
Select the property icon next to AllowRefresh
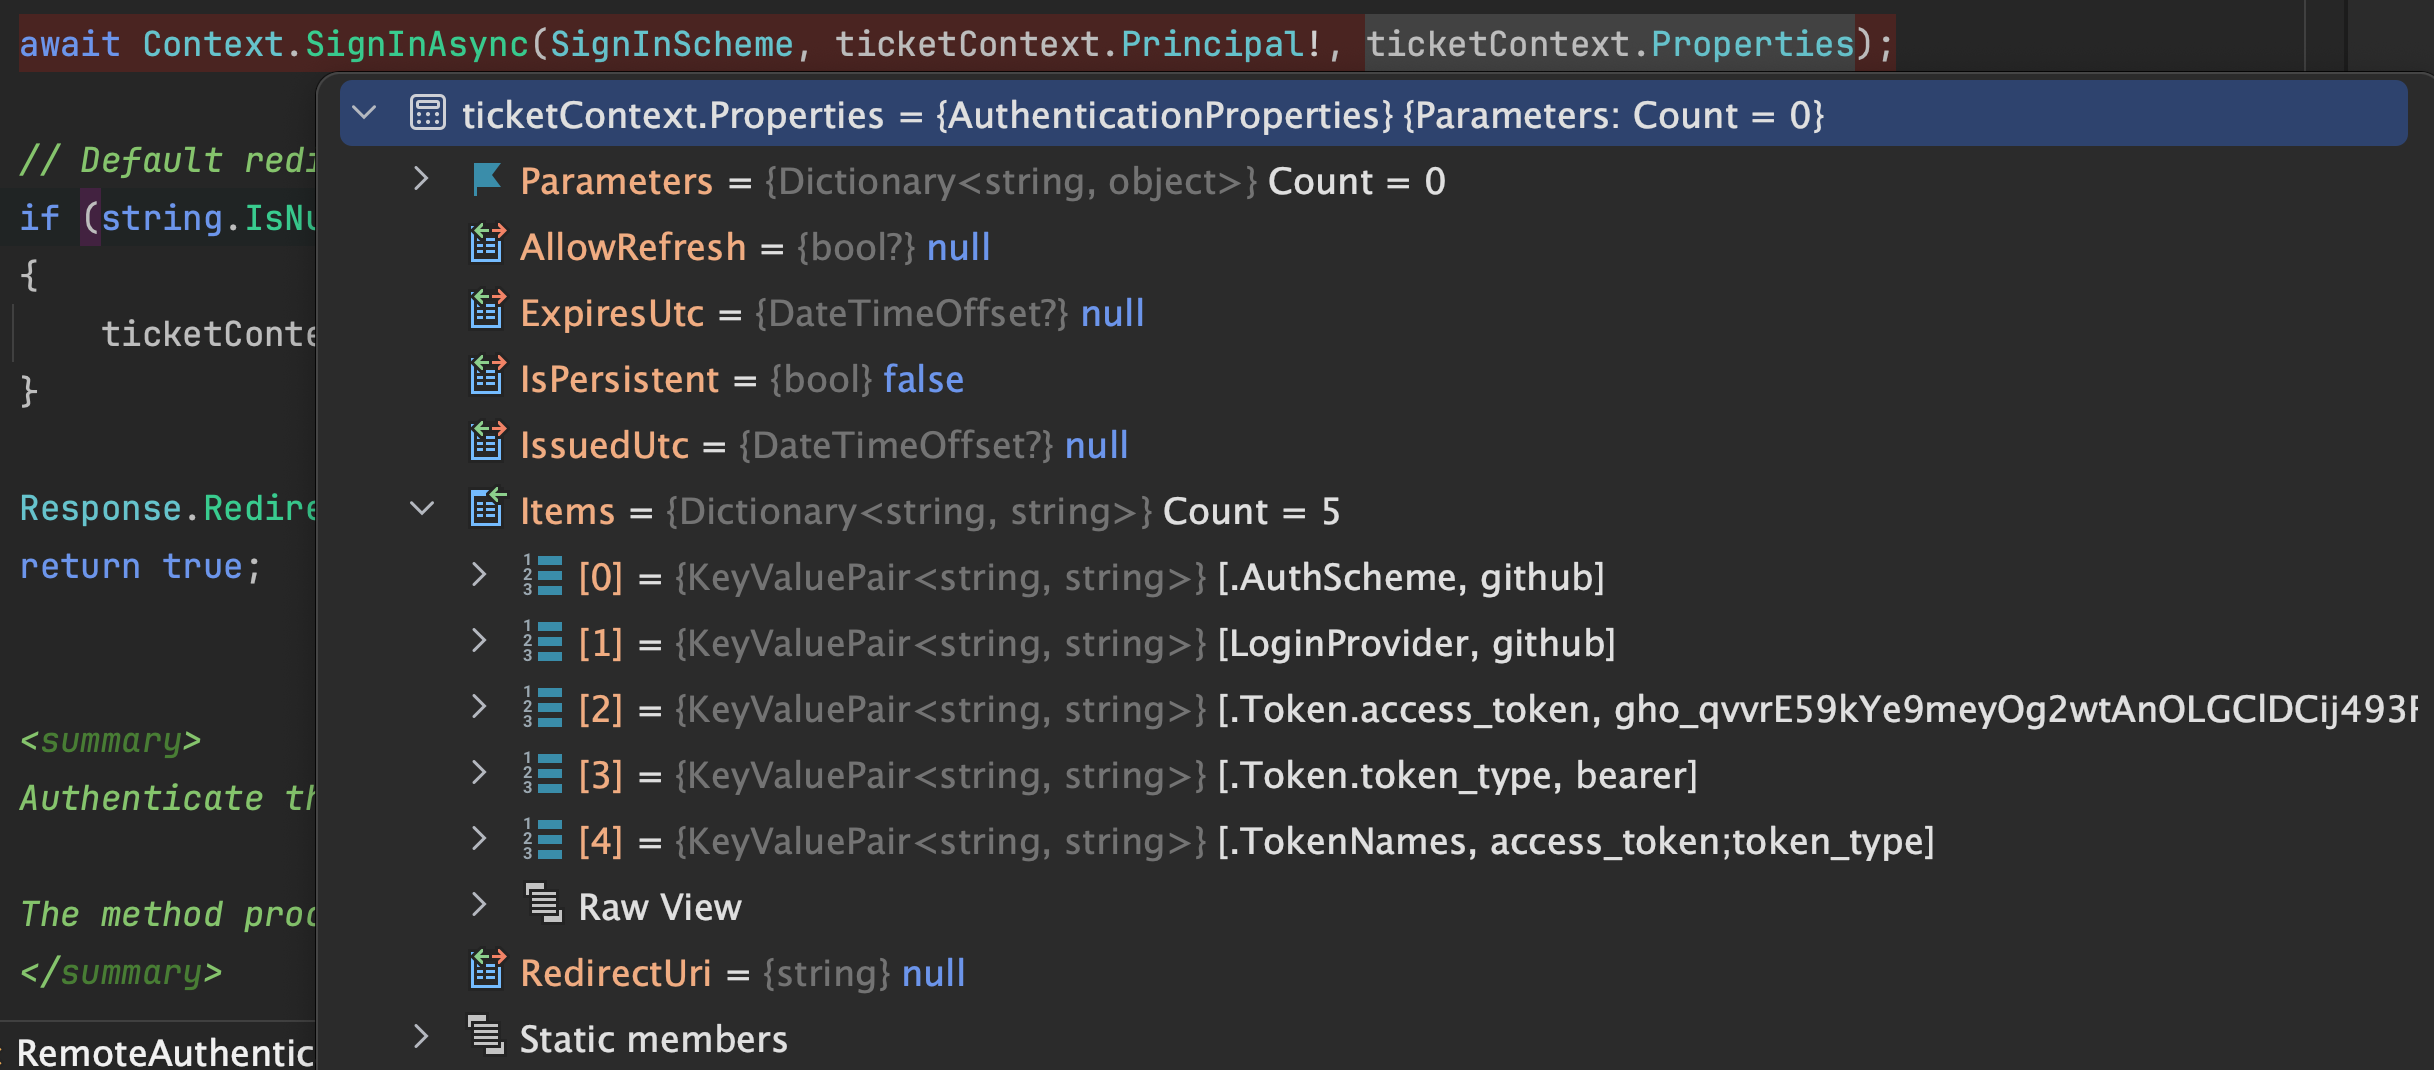tap(487, 245)
